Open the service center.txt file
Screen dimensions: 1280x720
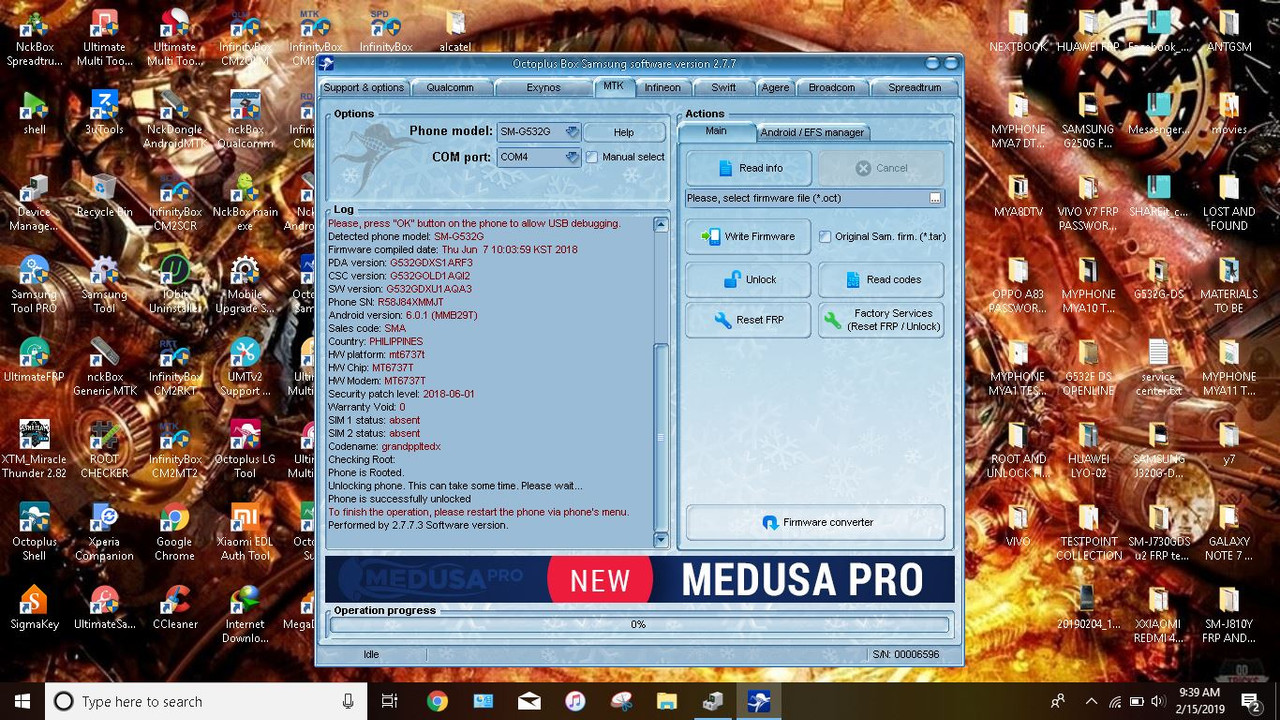click(1158, 365)
